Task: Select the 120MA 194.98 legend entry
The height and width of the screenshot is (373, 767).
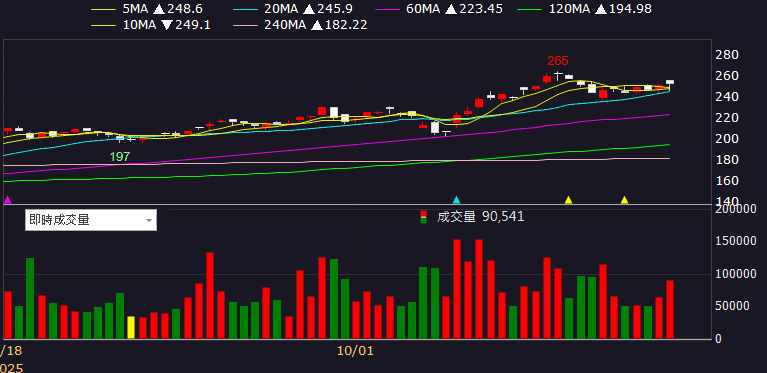Action: pos(586,9)
